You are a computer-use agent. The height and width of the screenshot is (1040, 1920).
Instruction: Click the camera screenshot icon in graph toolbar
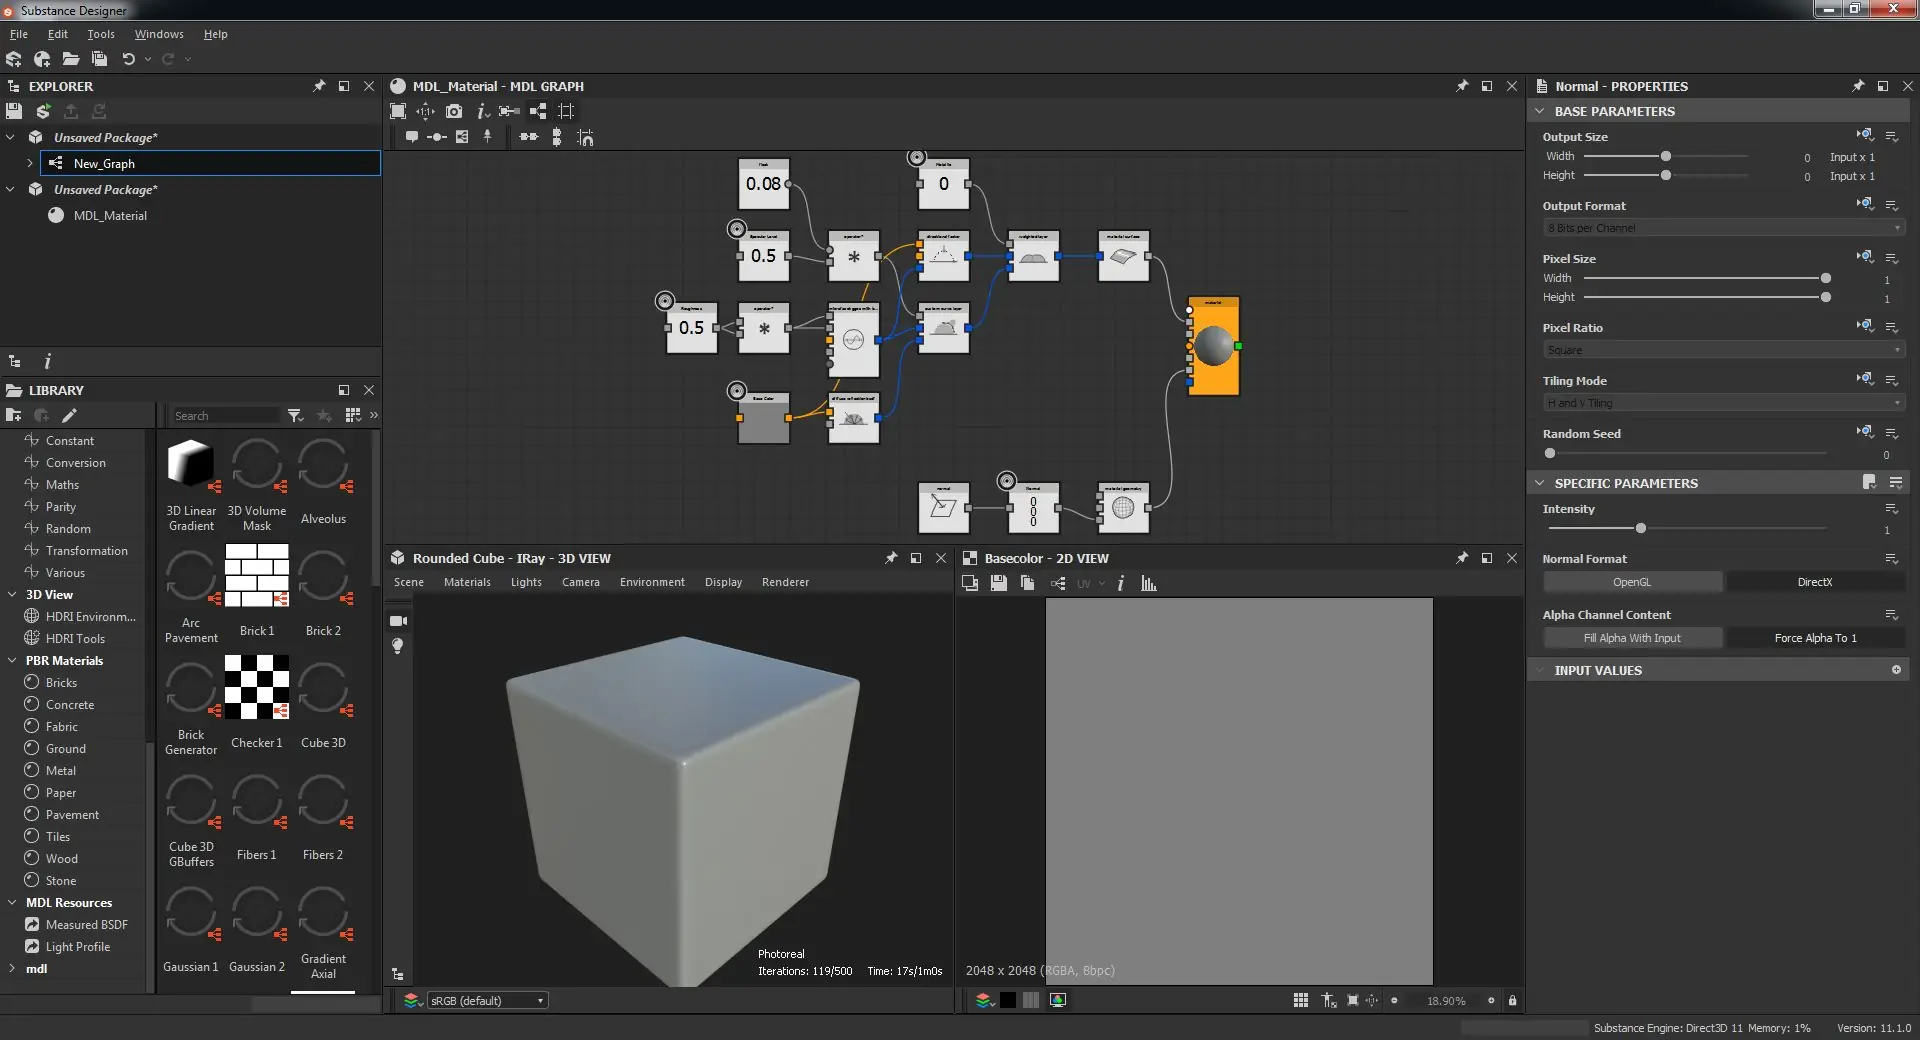point(454,111)
